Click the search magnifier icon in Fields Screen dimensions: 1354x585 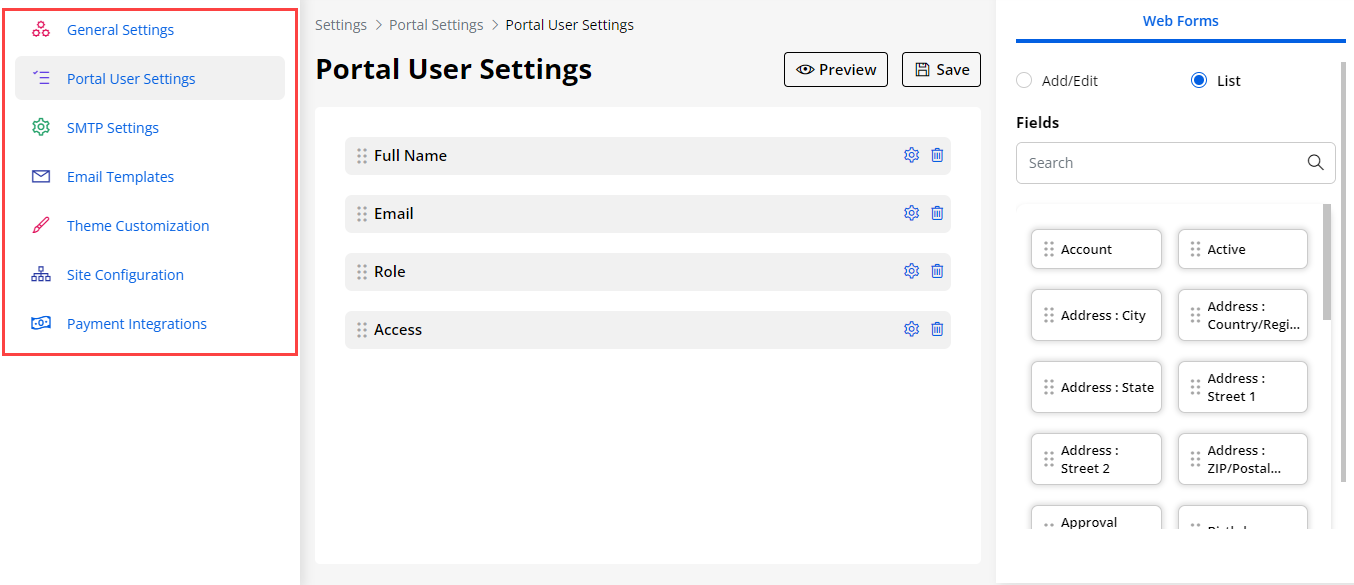click(x=1315, y=163)
